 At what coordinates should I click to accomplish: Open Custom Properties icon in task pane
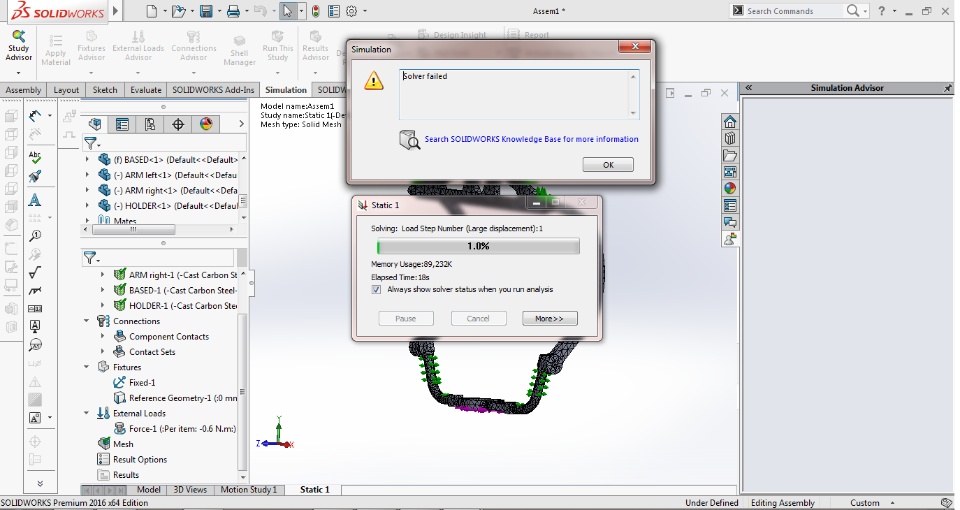point(730,205)
